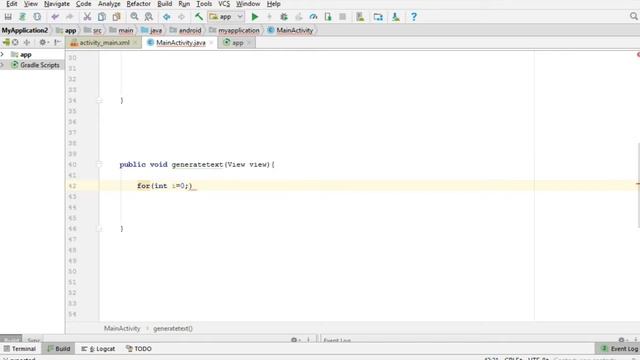Click the MainActivity class breadcrumb
This screenshot has height=360, width=640.
(290, 30)
